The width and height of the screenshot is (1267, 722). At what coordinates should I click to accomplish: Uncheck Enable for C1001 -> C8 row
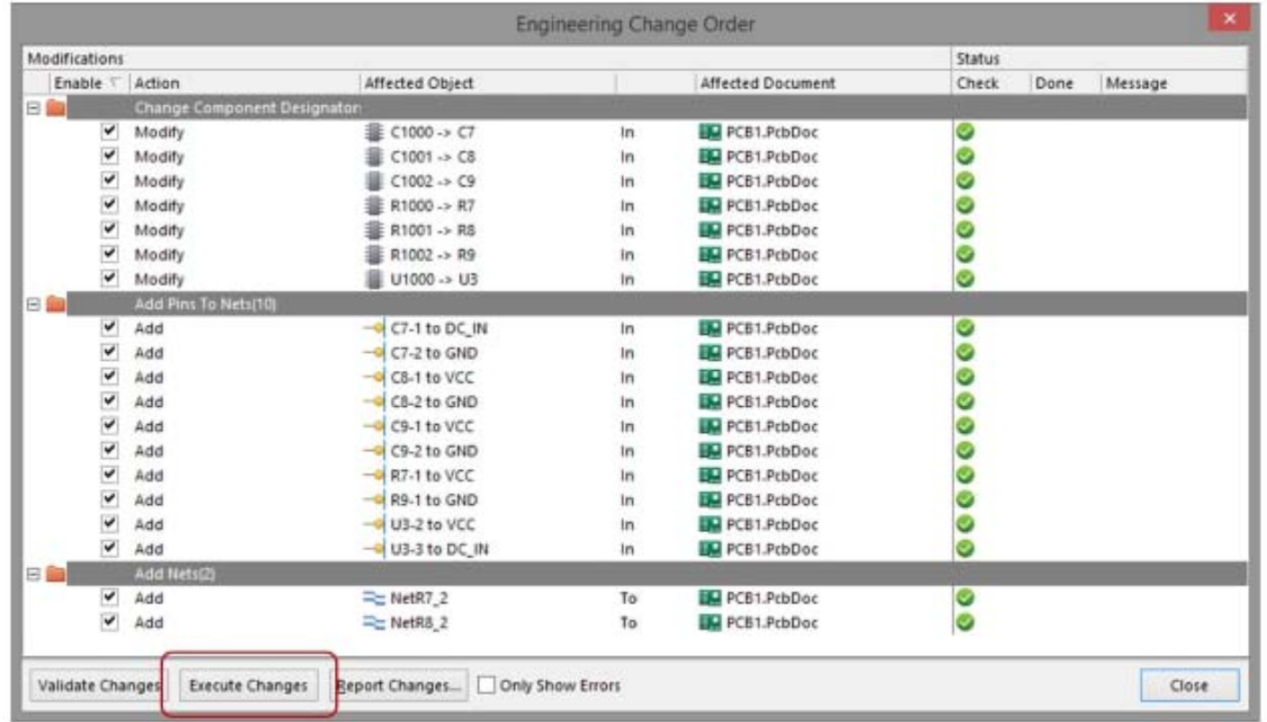[x=111, y=156]
